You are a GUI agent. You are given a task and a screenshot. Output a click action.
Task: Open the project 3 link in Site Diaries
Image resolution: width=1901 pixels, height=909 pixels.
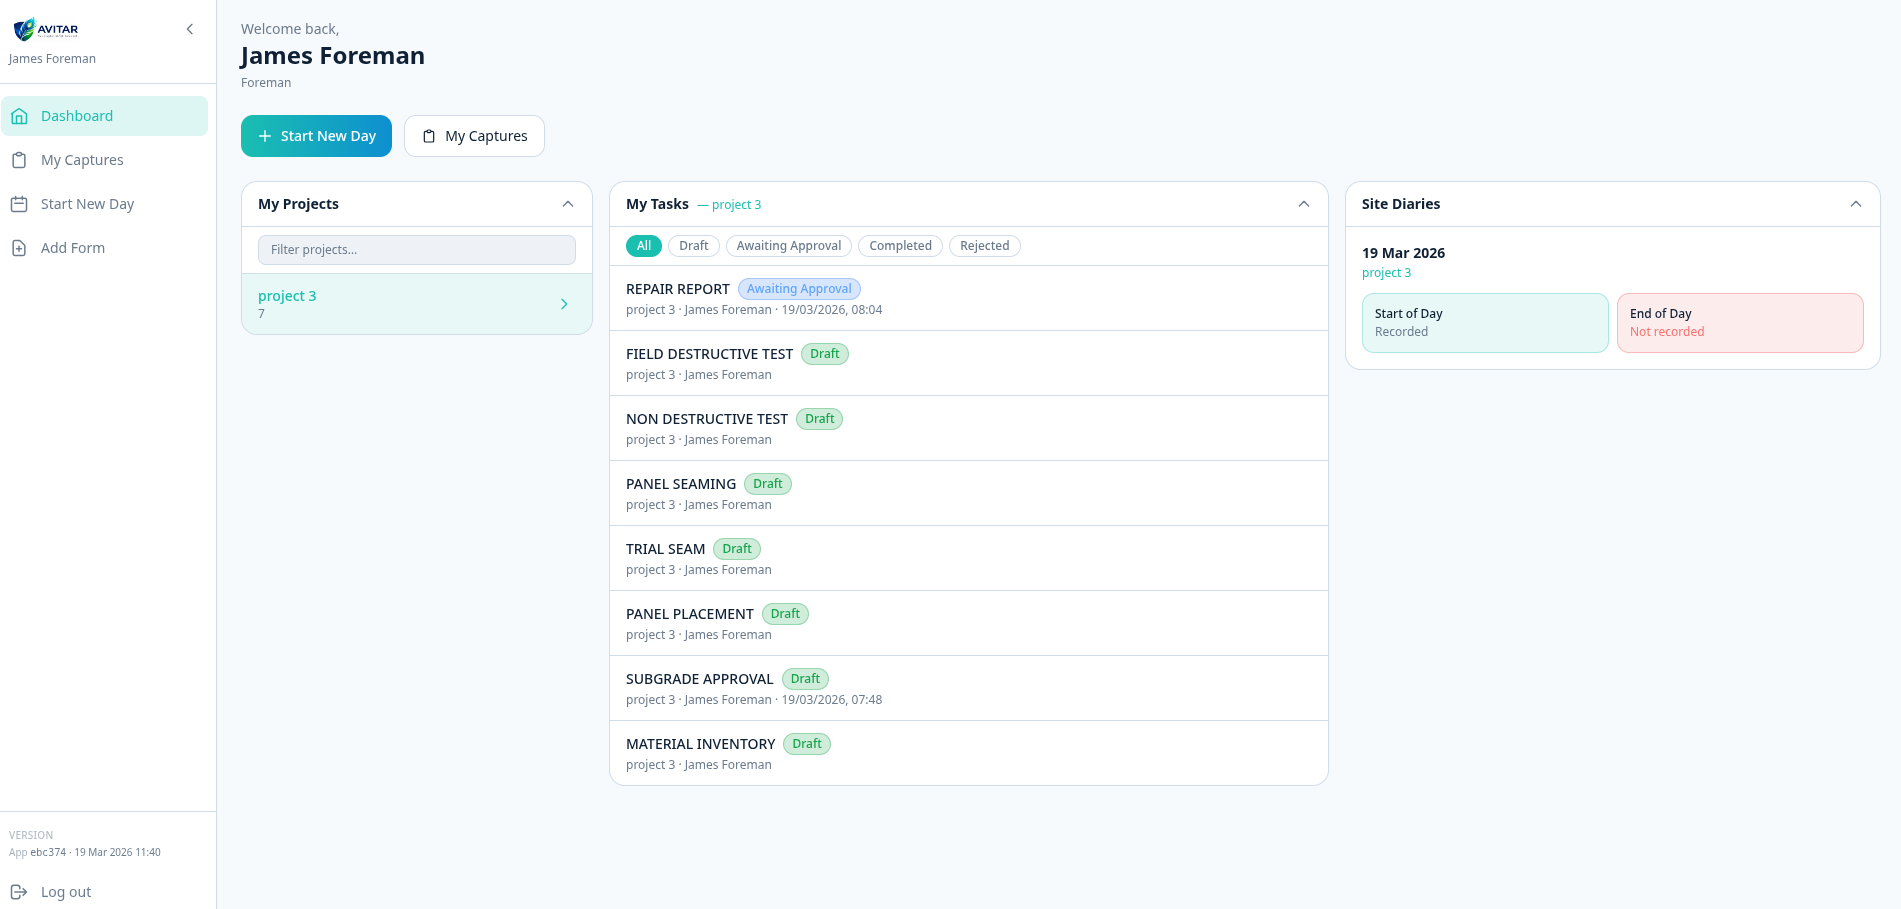(x=1386, y=272)
